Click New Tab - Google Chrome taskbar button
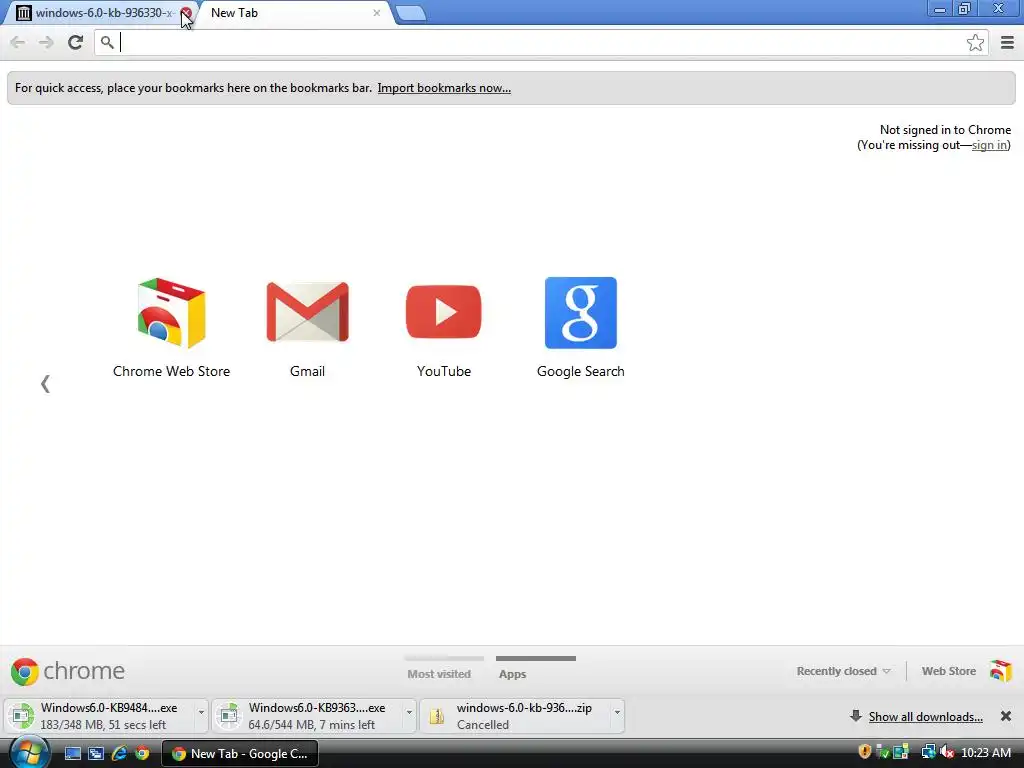The image size is (1024, 768). [240, 754]
